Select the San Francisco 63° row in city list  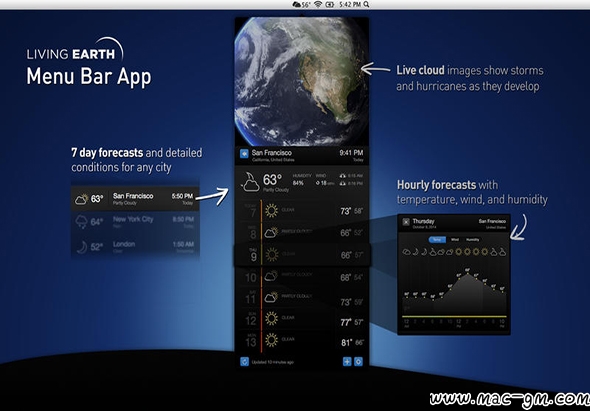135,198
